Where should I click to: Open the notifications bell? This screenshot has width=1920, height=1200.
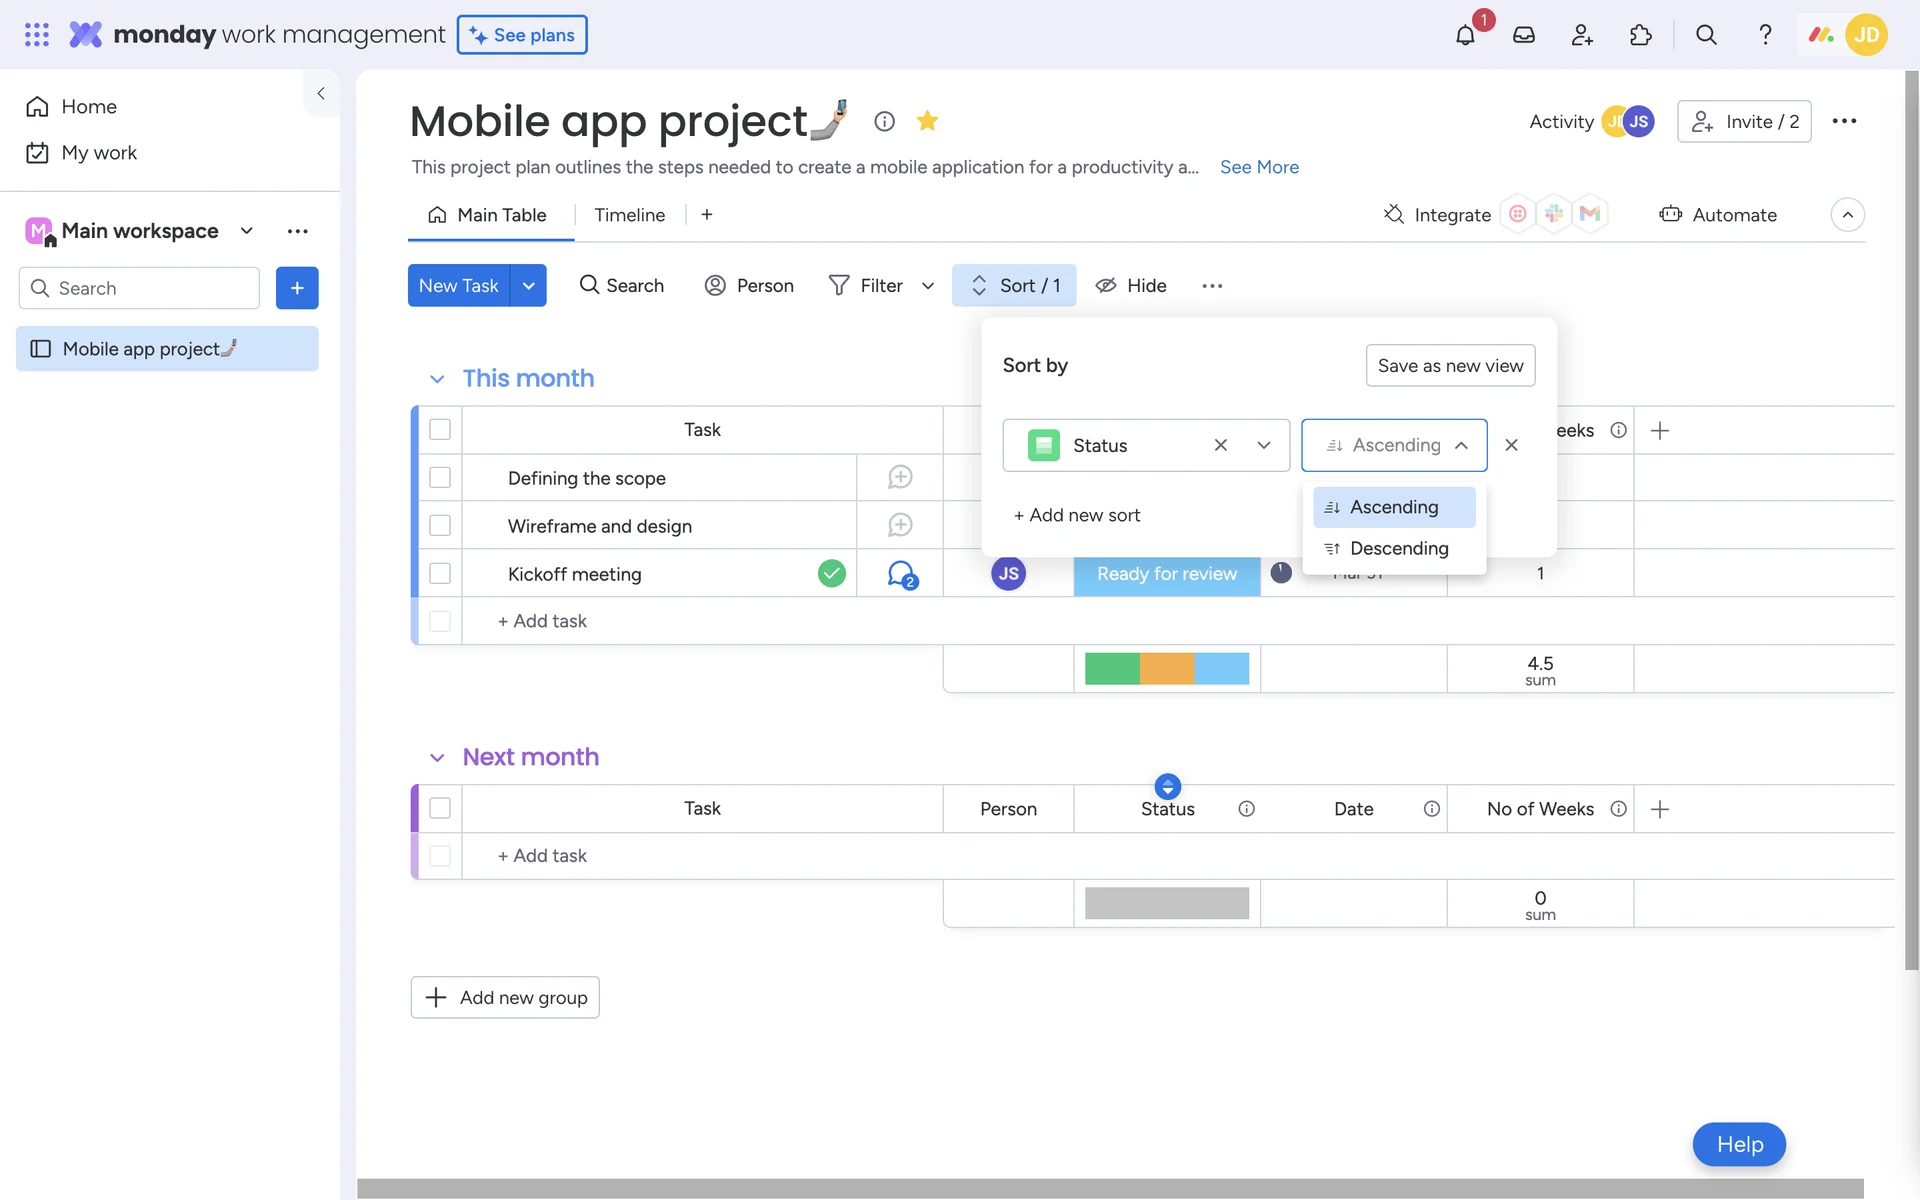1465,35
